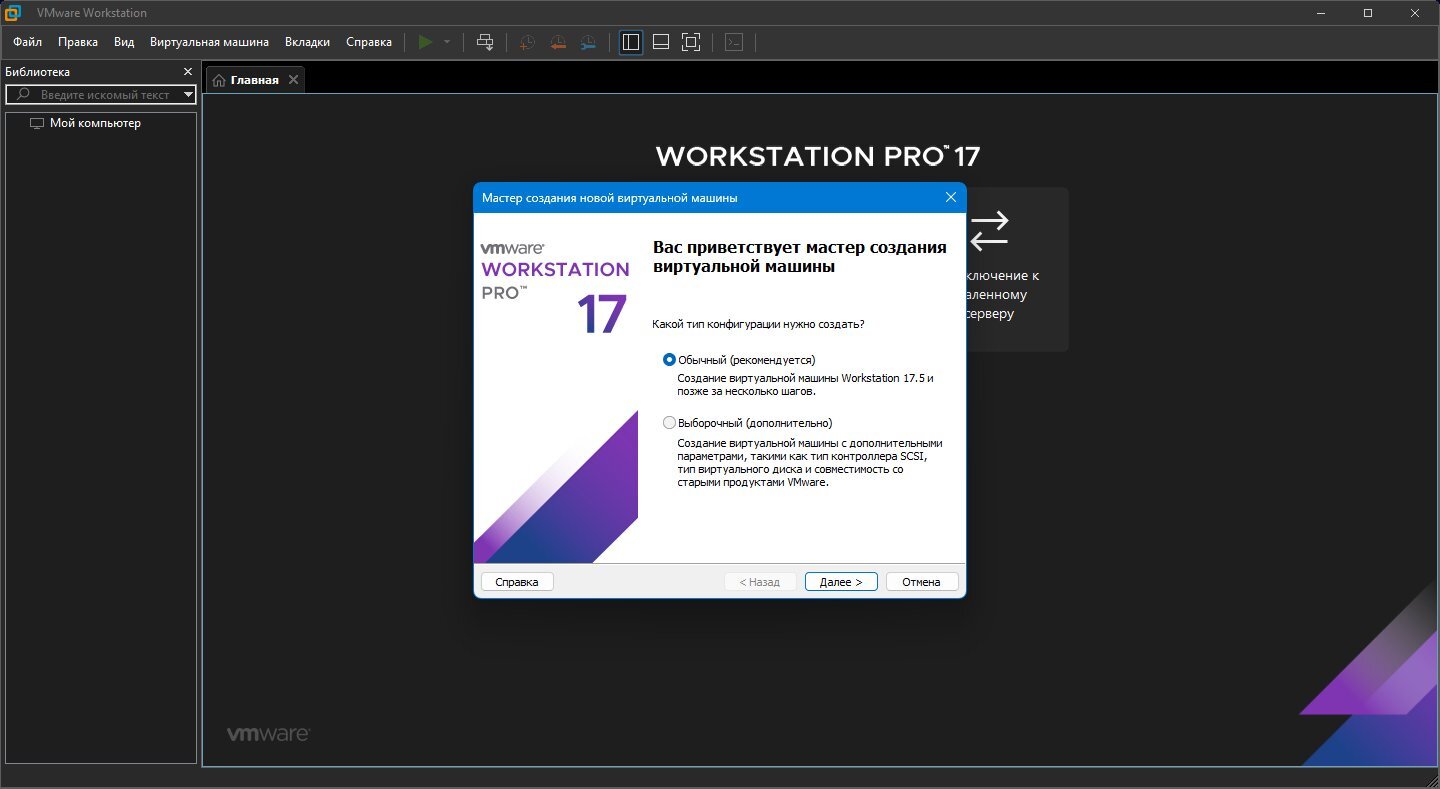Open the Snapshot Manager wrench icon
1440x789 pixels.
589,42
